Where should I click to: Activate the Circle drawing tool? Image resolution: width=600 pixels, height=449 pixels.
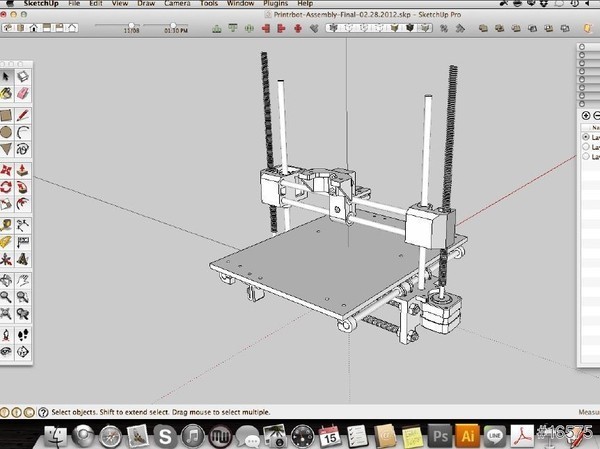click(x=7, y=131)
